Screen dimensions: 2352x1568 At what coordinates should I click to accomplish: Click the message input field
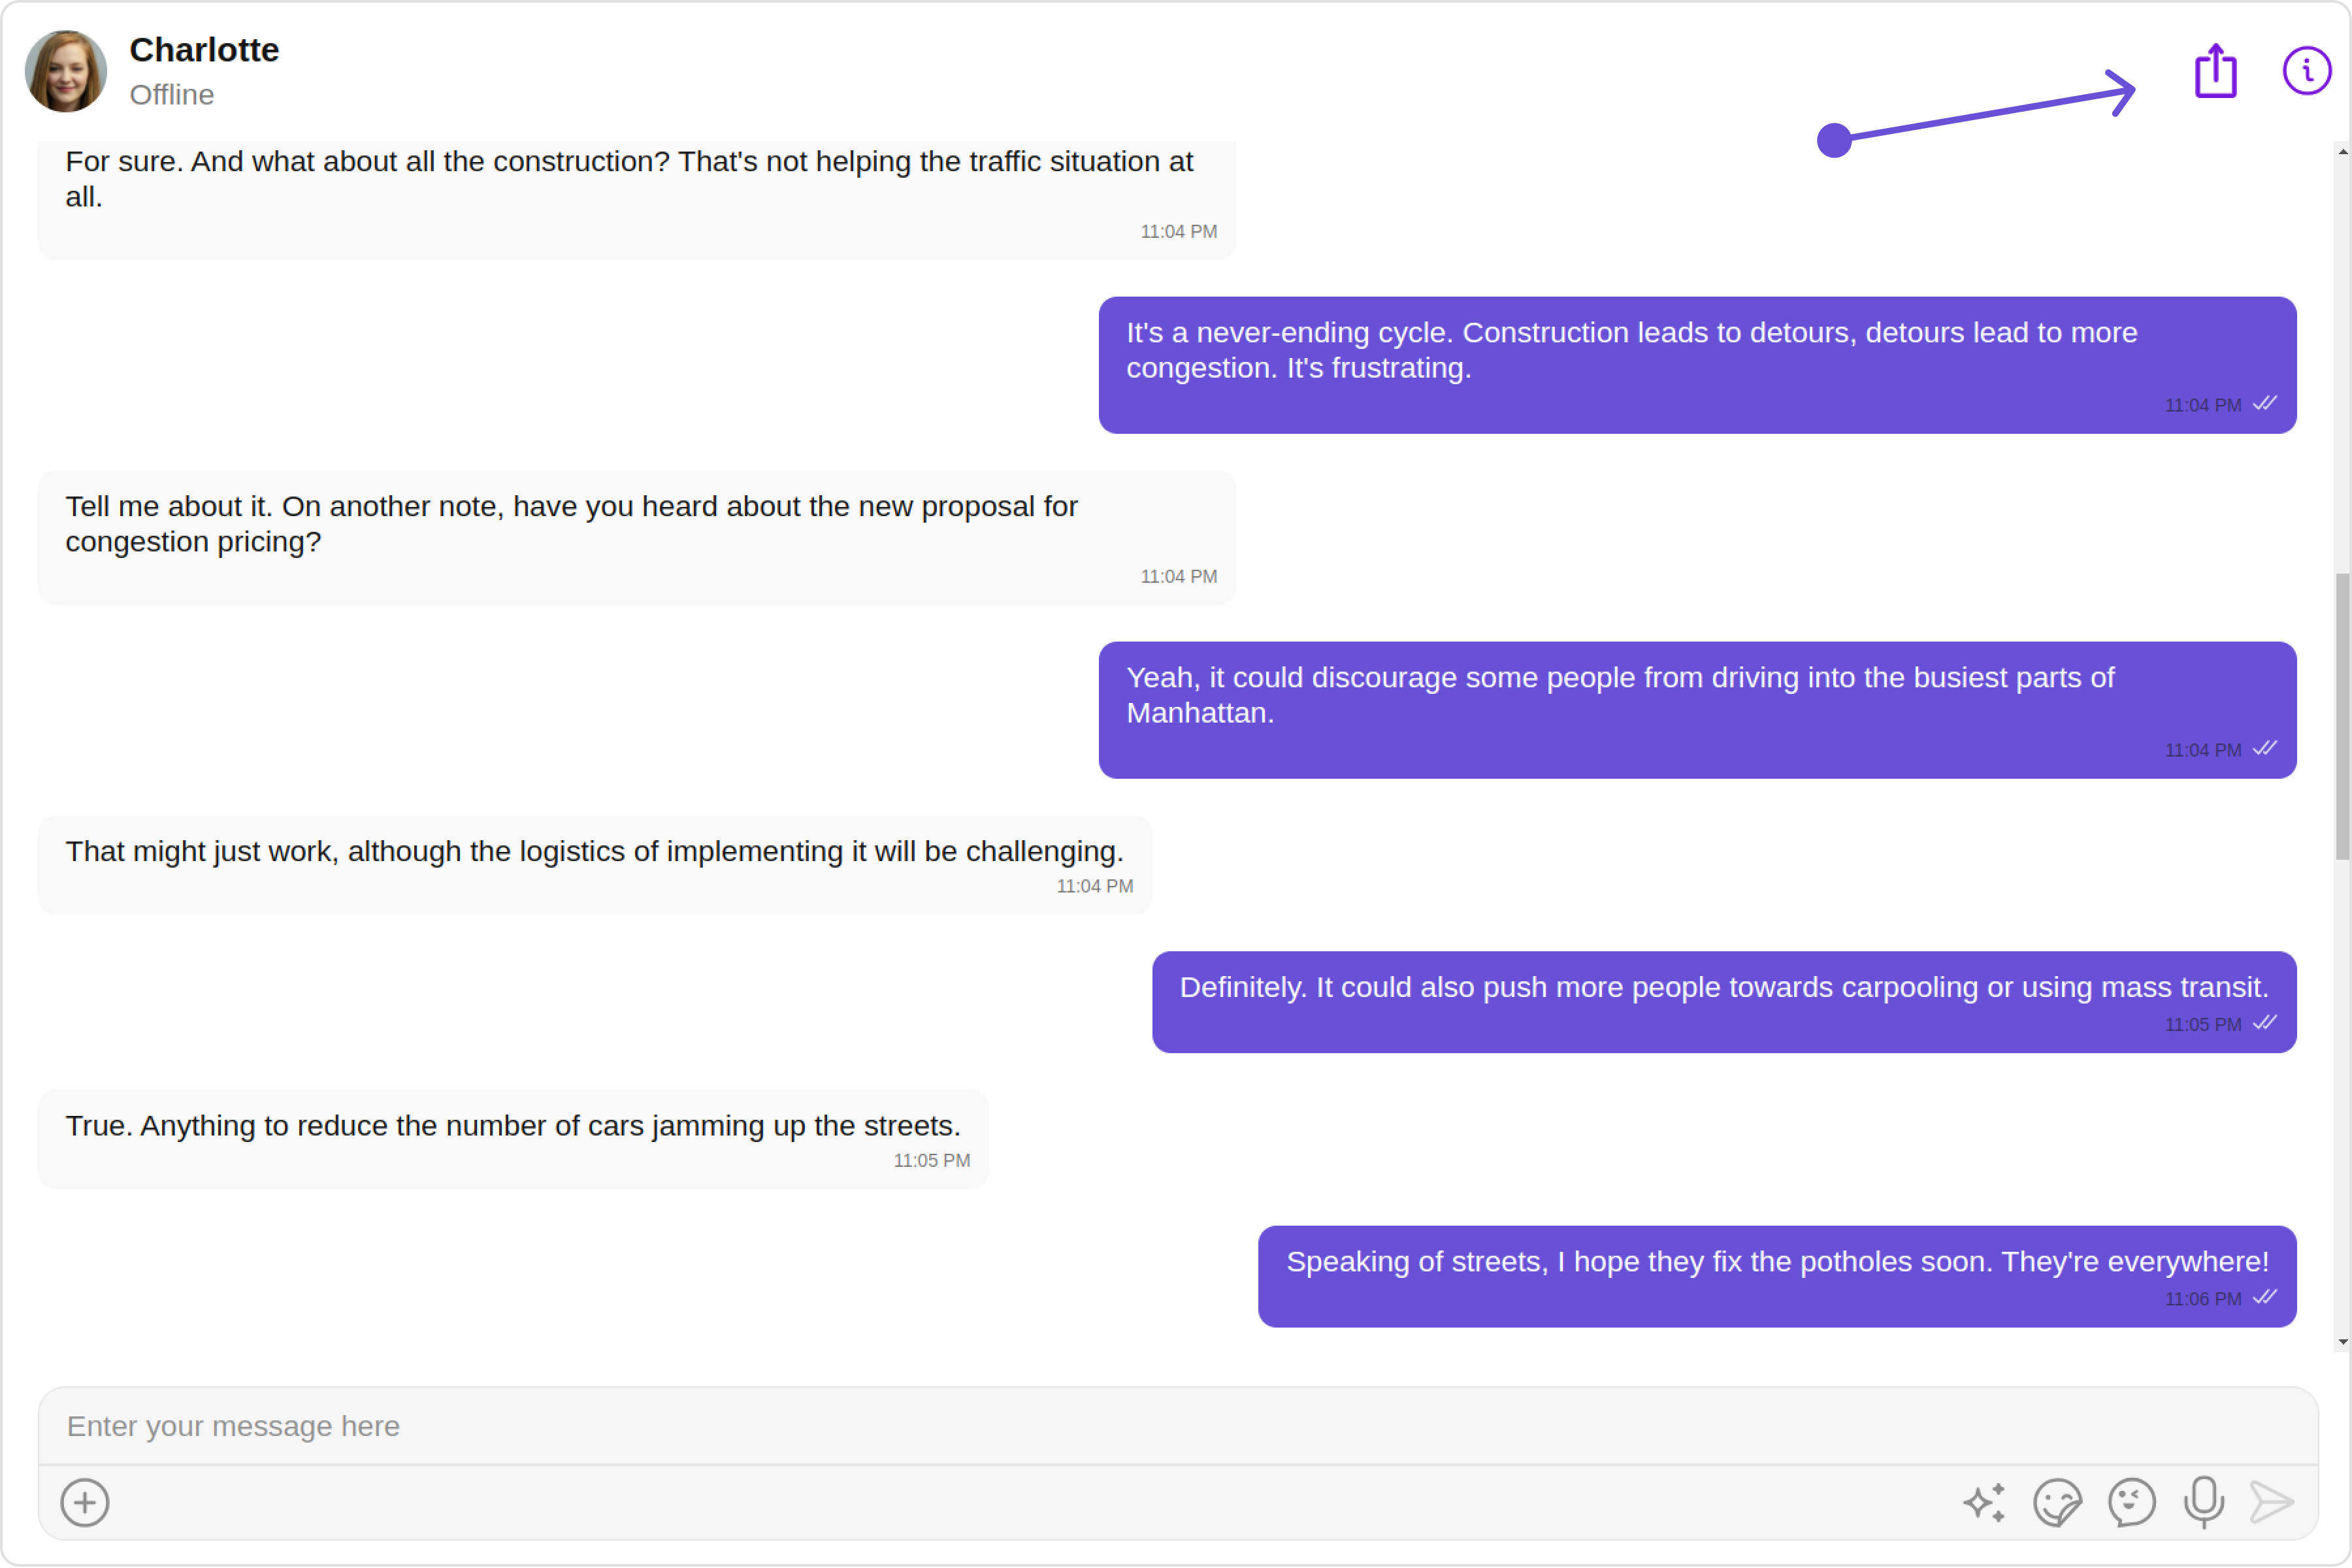(x=1178, y=1426)
